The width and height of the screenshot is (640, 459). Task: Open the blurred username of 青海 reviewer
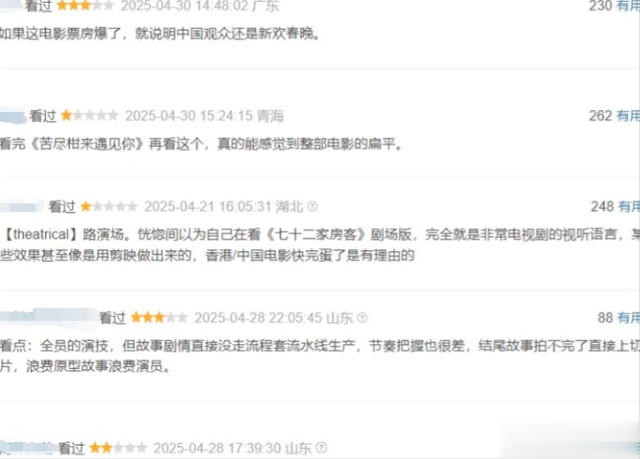[13, 116]
